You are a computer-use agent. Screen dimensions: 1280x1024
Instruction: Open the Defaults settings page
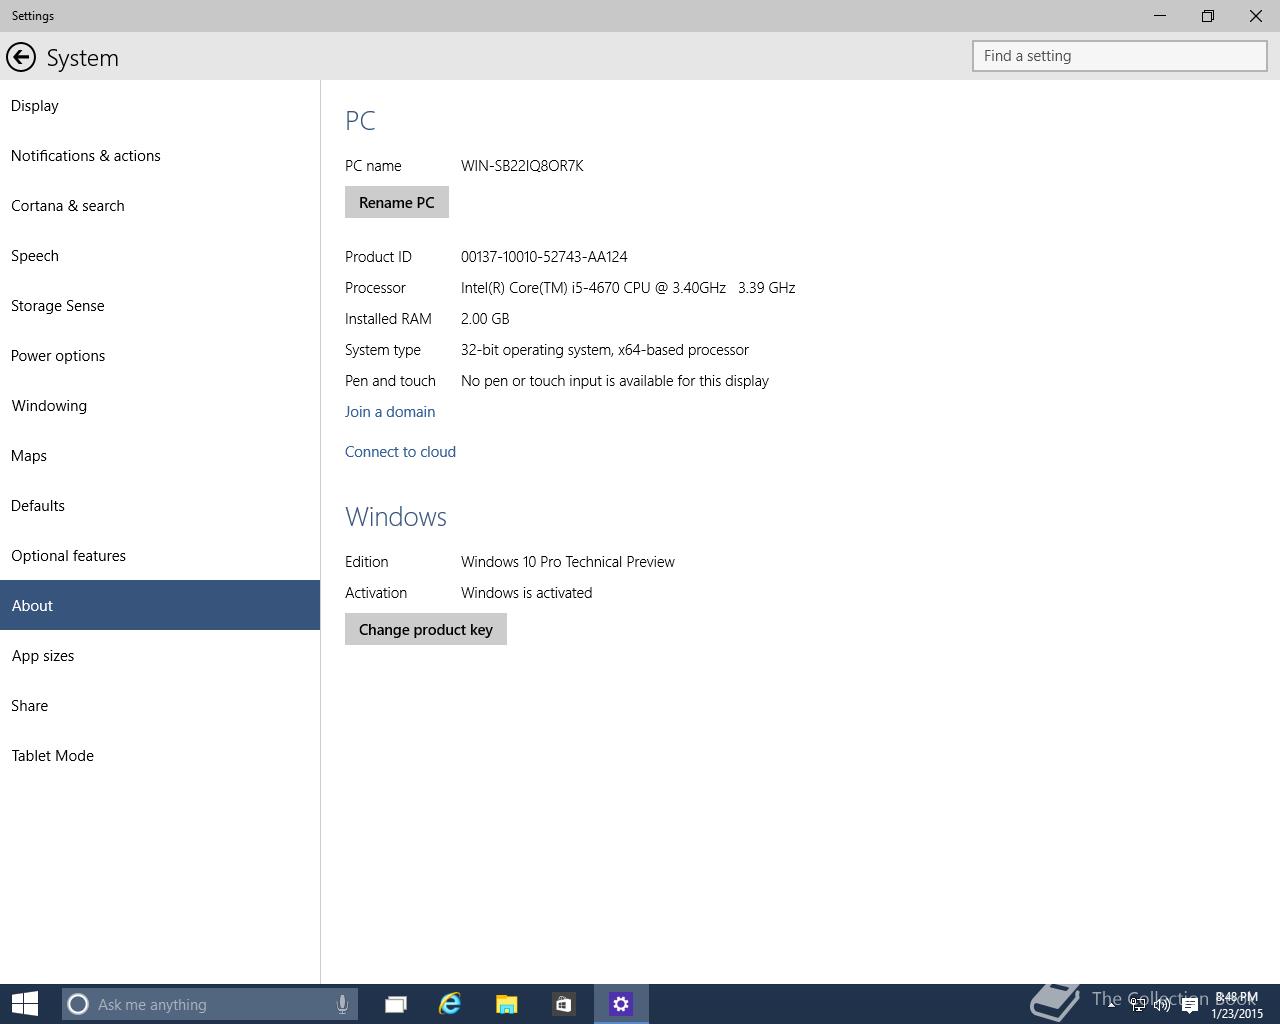tap(160, 505)
